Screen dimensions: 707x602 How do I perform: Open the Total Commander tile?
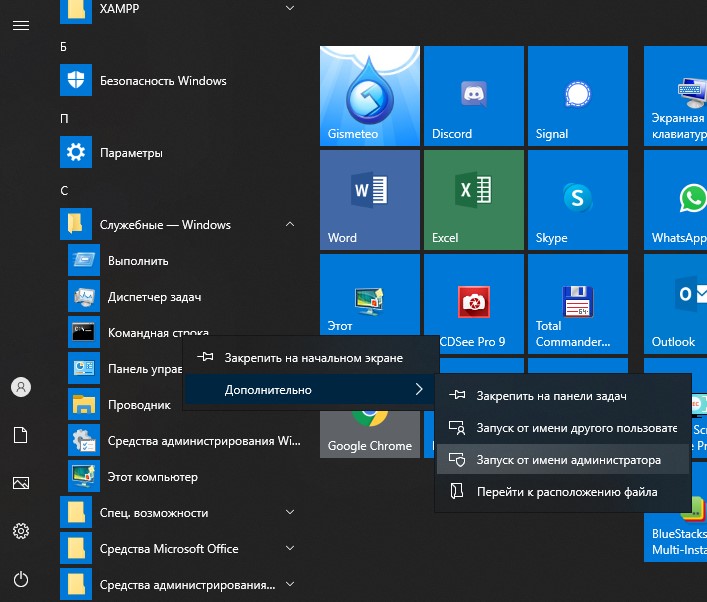[578, 304]
